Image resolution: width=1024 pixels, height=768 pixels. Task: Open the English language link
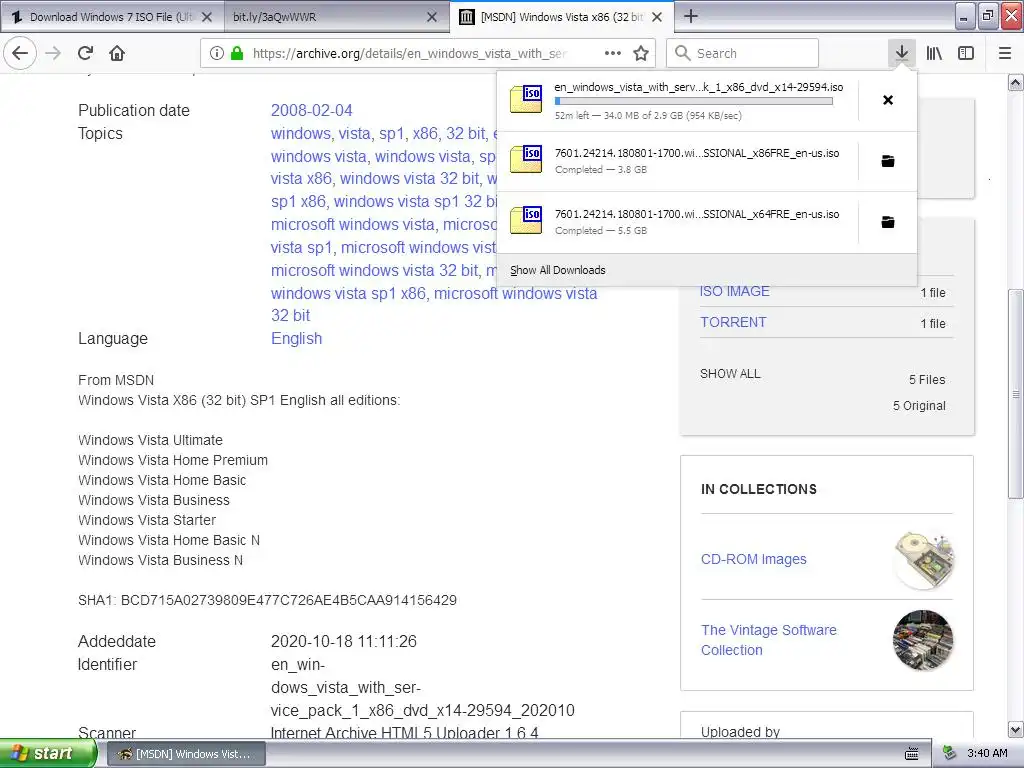pyautogui.click(x=296, y=338)
